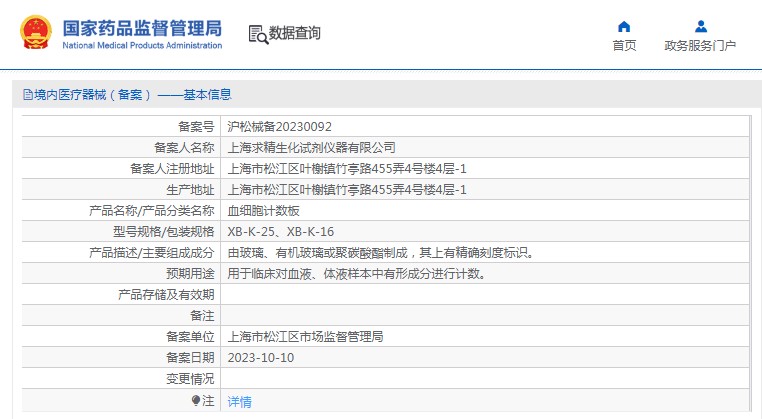Select the 境内医疗器械（备案）基本信息 heading
762x419 pixels.
click(x=127, y=94)
